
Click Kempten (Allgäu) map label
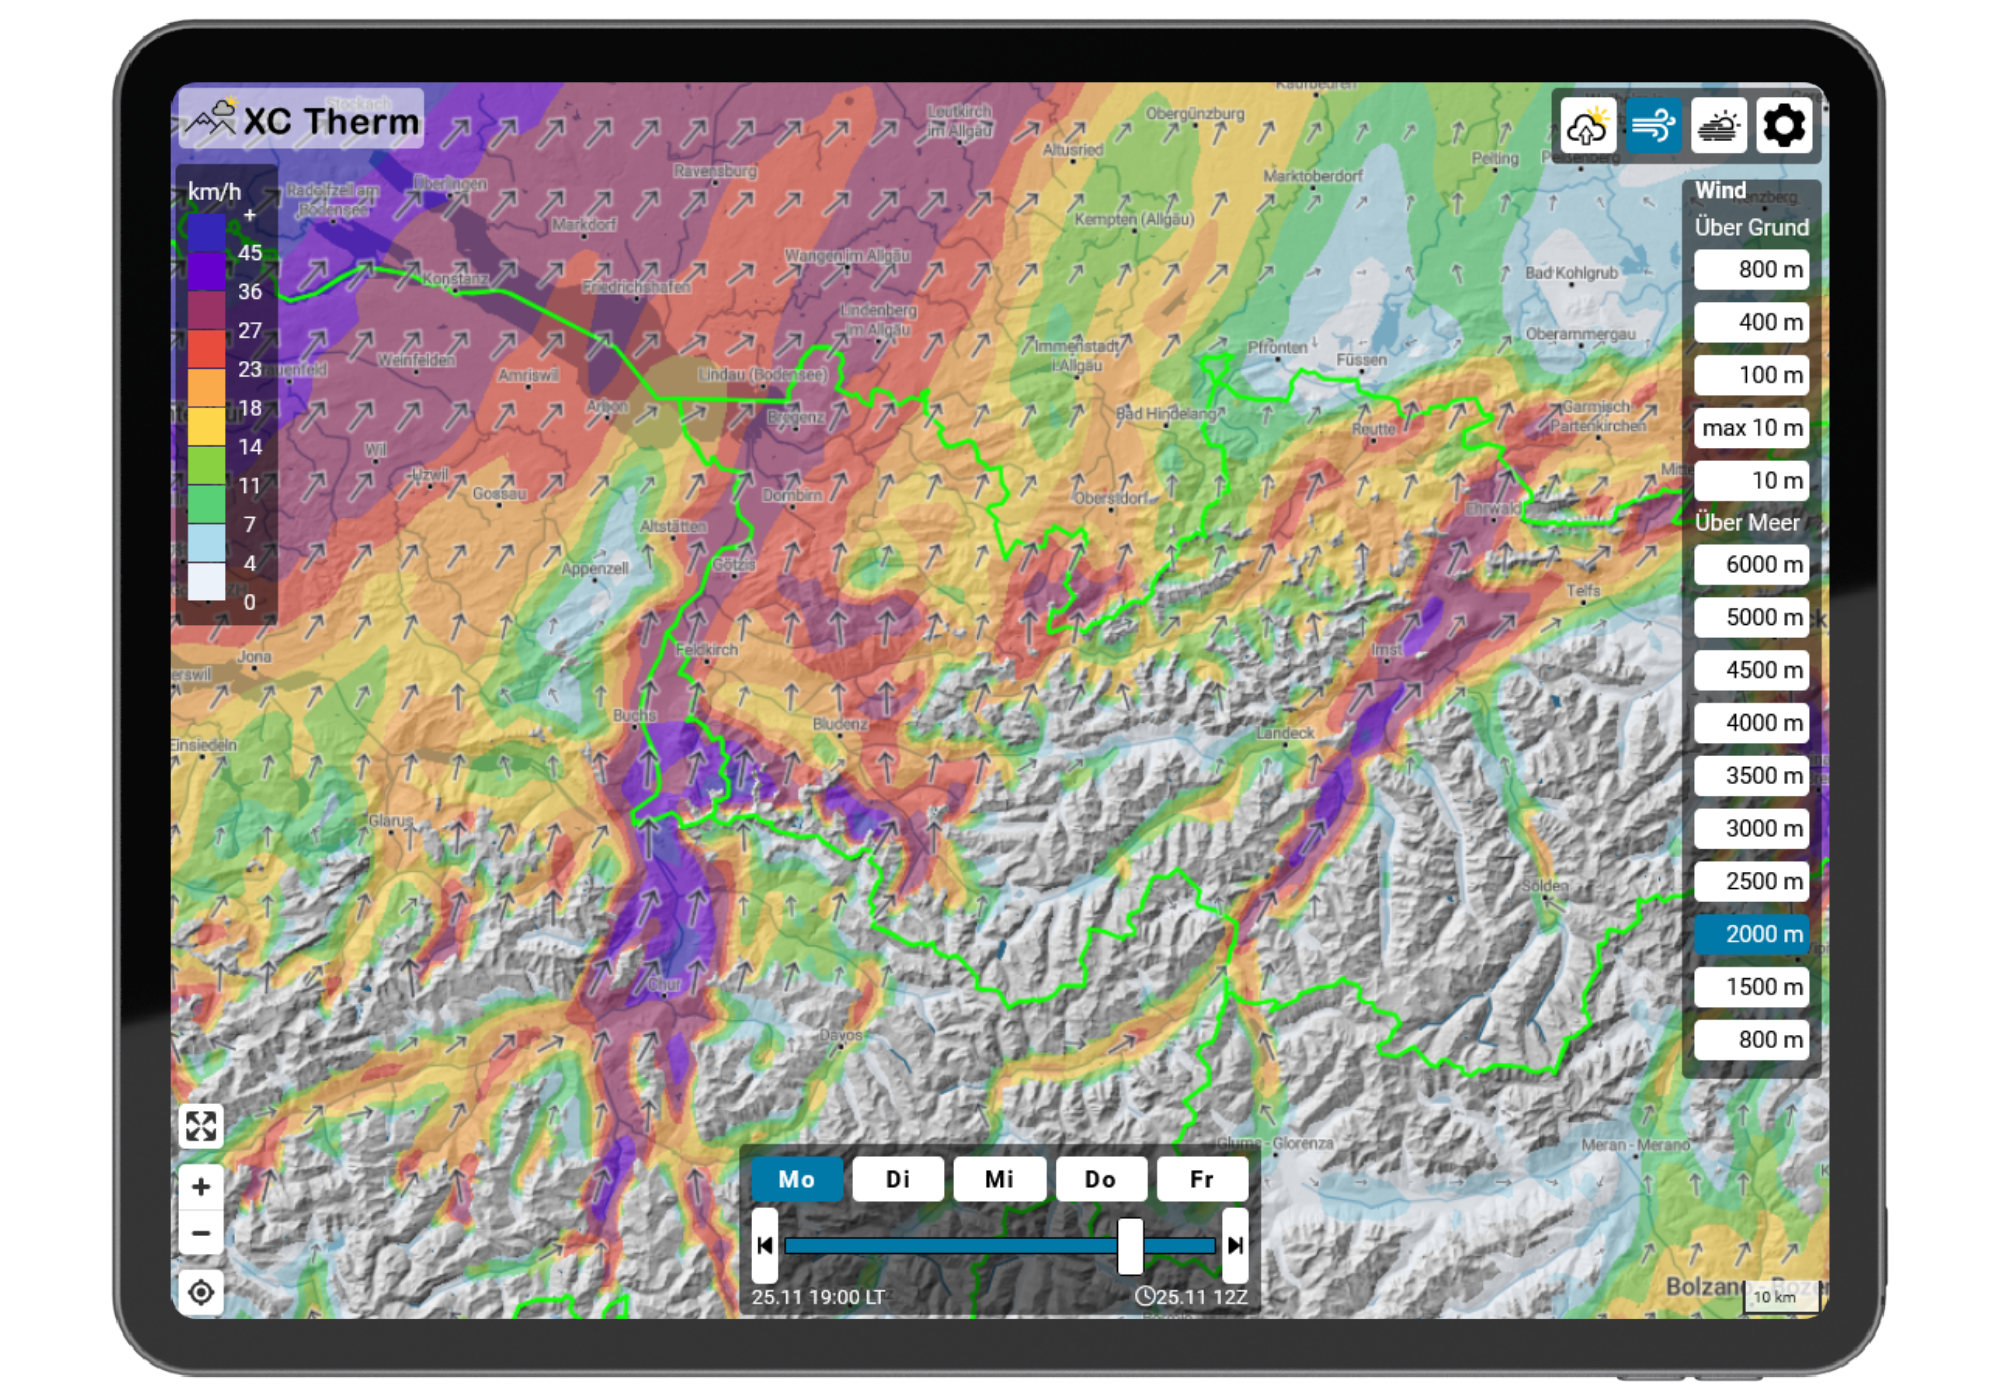1134,219
